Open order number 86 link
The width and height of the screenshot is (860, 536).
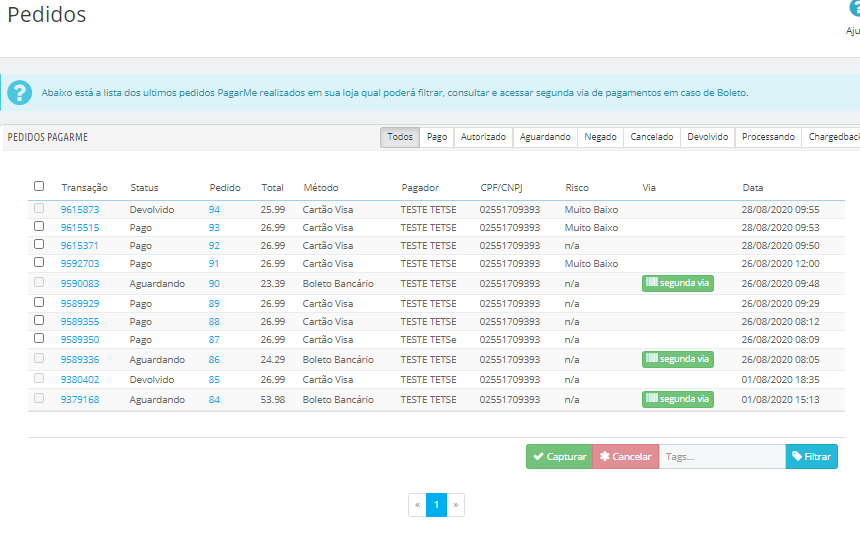point(214,359)
